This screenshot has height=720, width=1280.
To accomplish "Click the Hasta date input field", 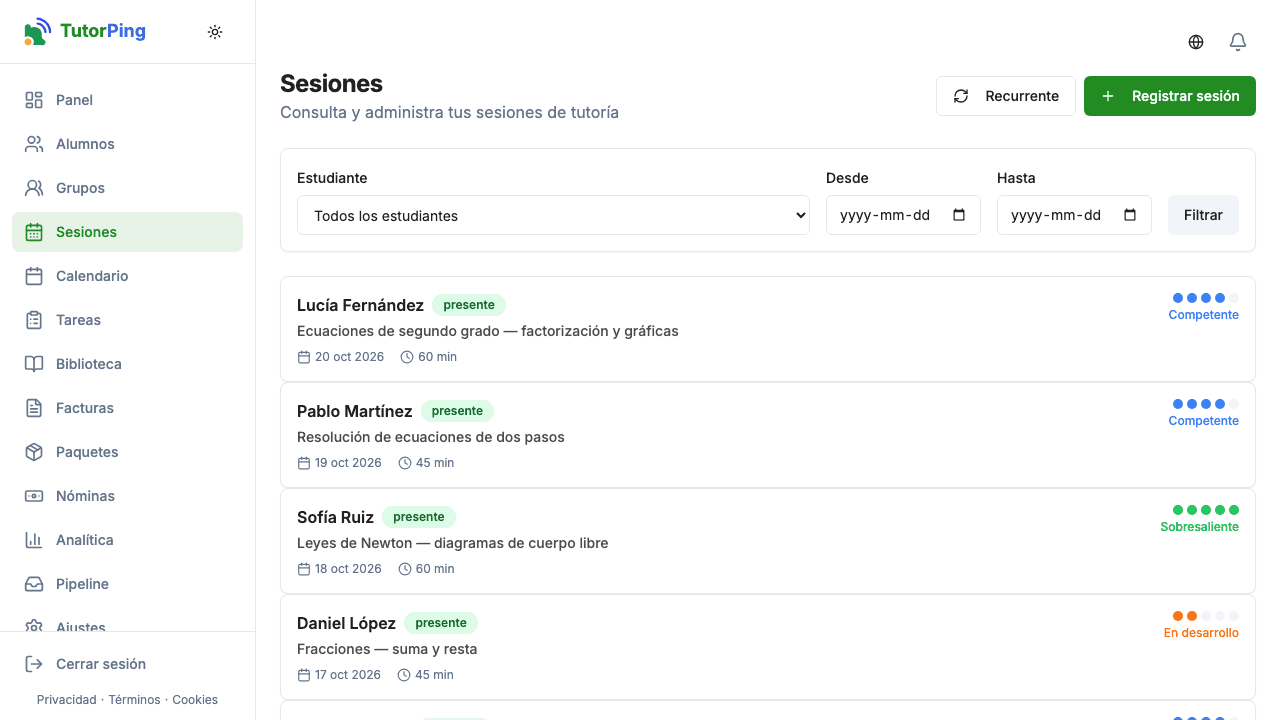I will pos(1074,215).
